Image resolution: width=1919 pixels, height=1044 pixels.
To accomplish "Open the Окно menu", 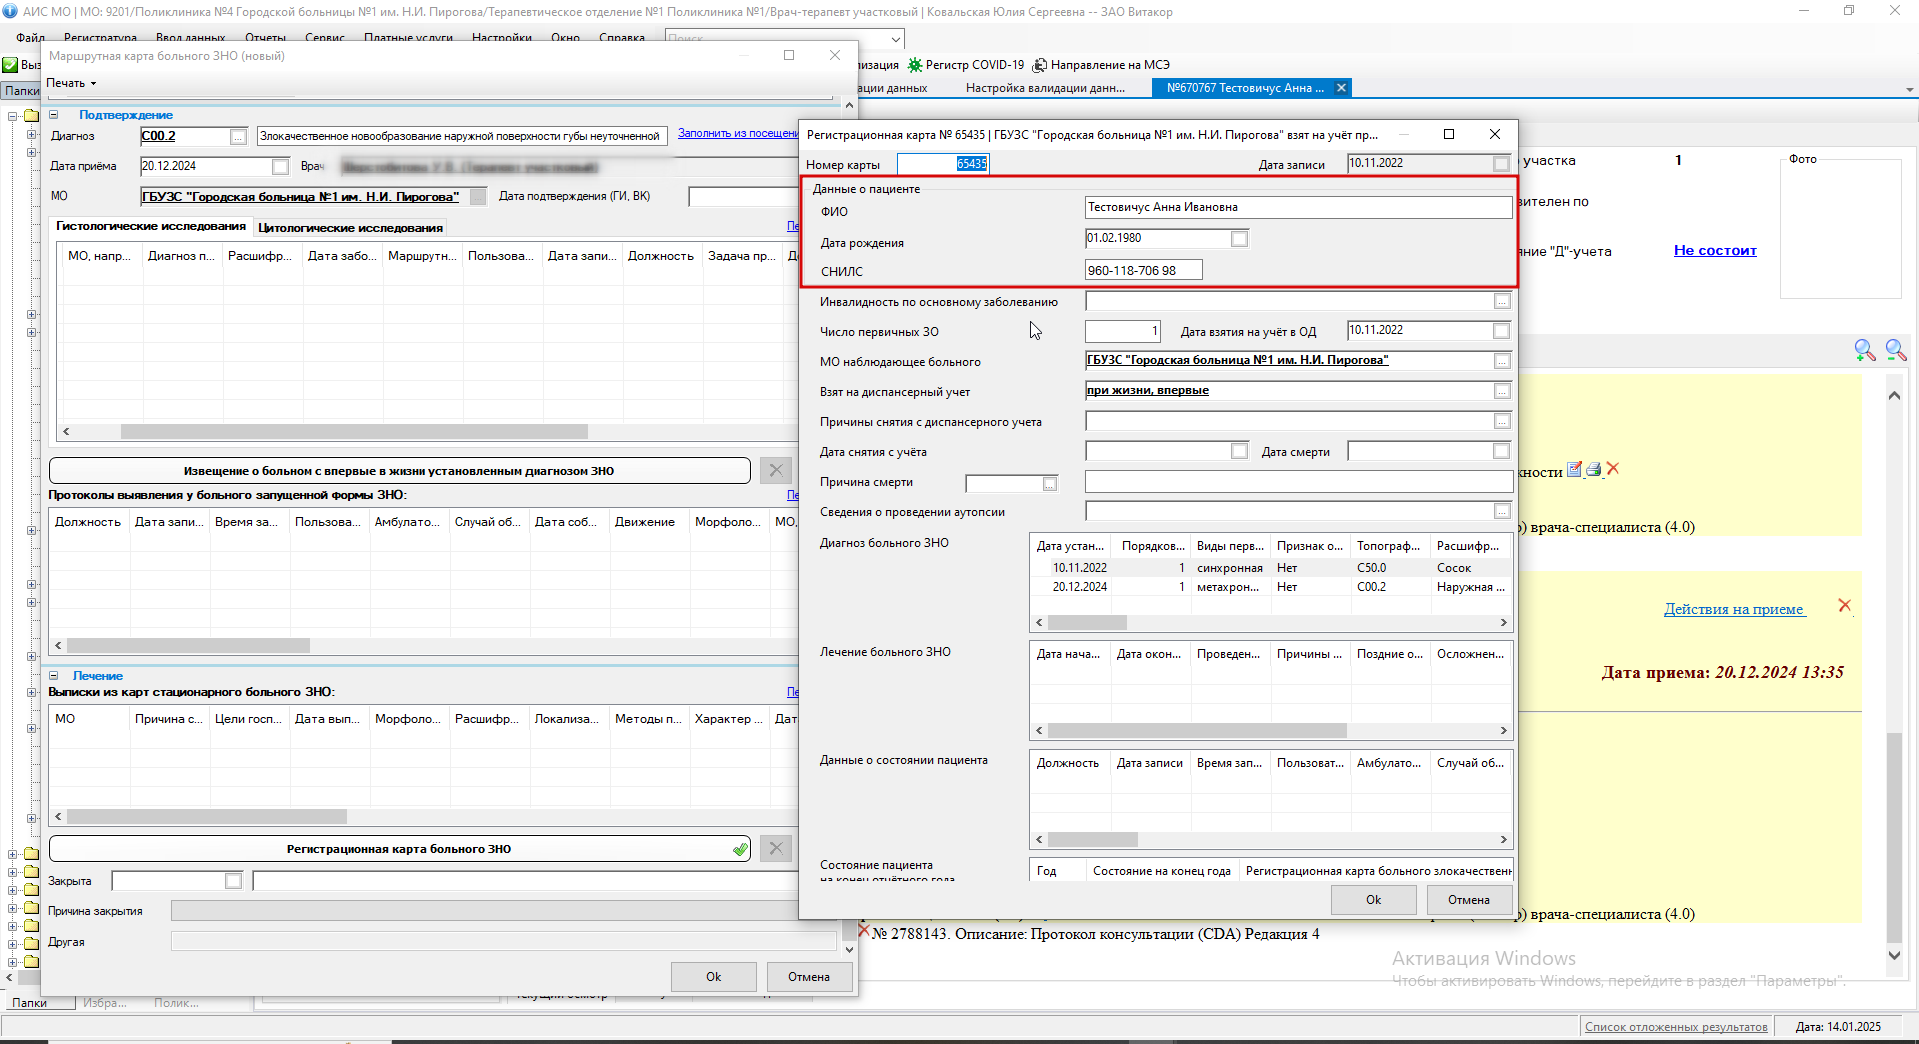I will click(x=565, y=38).
